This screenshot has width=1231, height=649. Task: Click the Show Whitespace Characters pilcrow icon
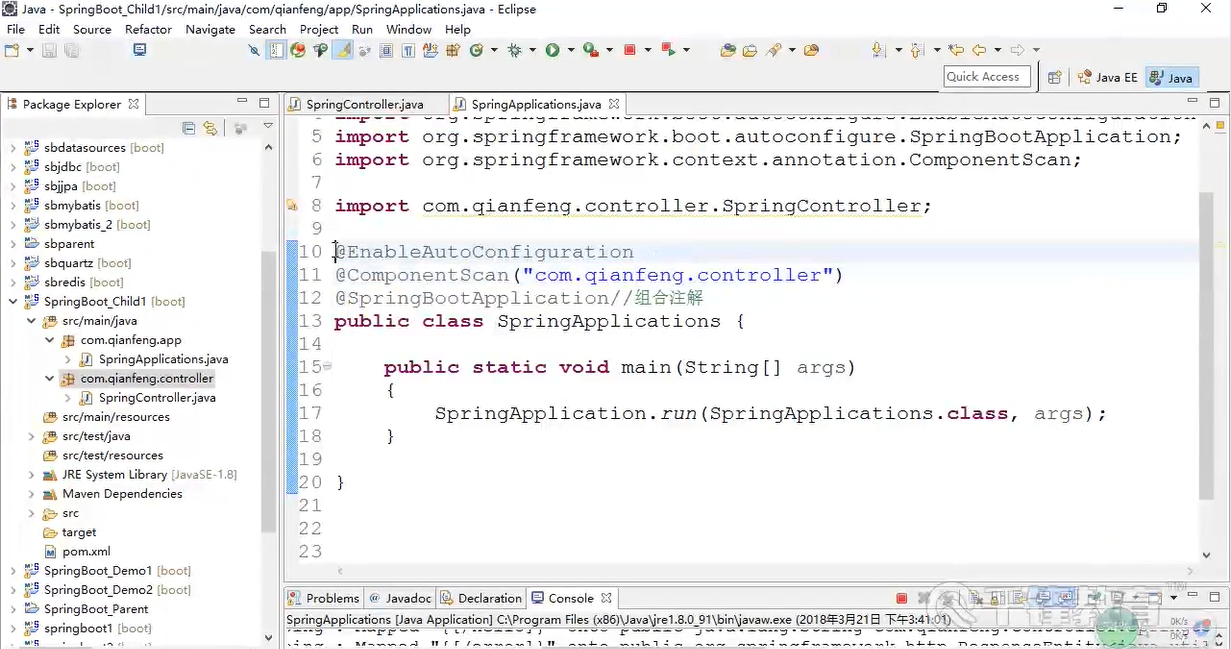tap(408, 50)
